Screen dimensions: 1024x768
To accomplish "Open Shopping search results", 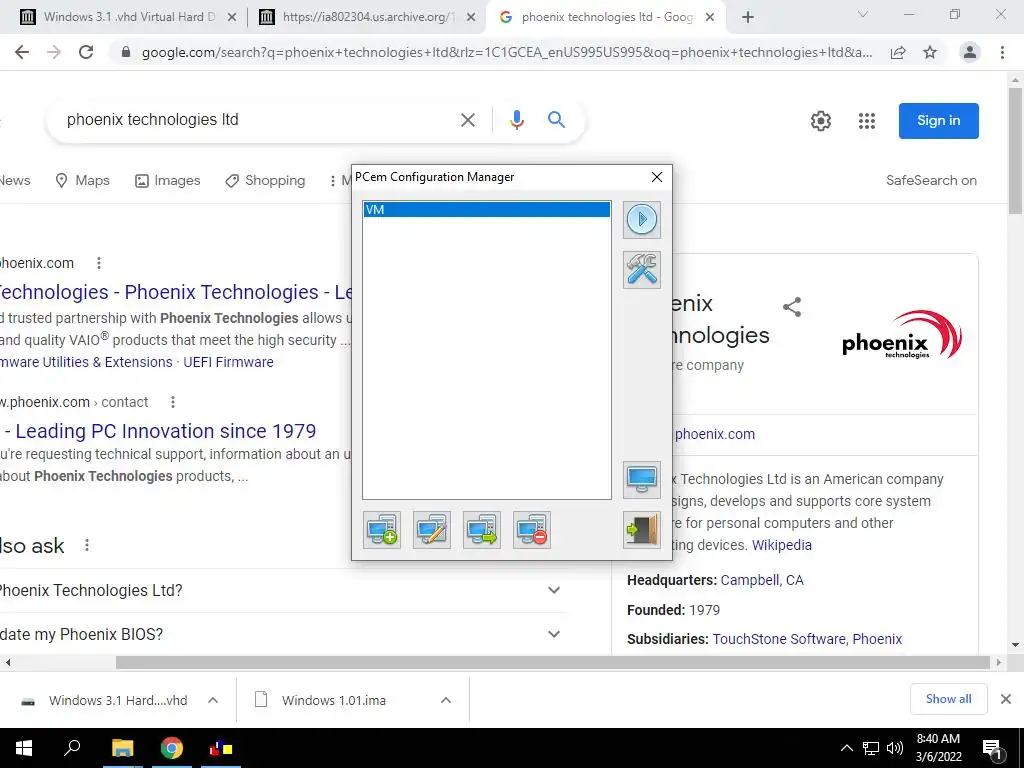I will 265,180.
